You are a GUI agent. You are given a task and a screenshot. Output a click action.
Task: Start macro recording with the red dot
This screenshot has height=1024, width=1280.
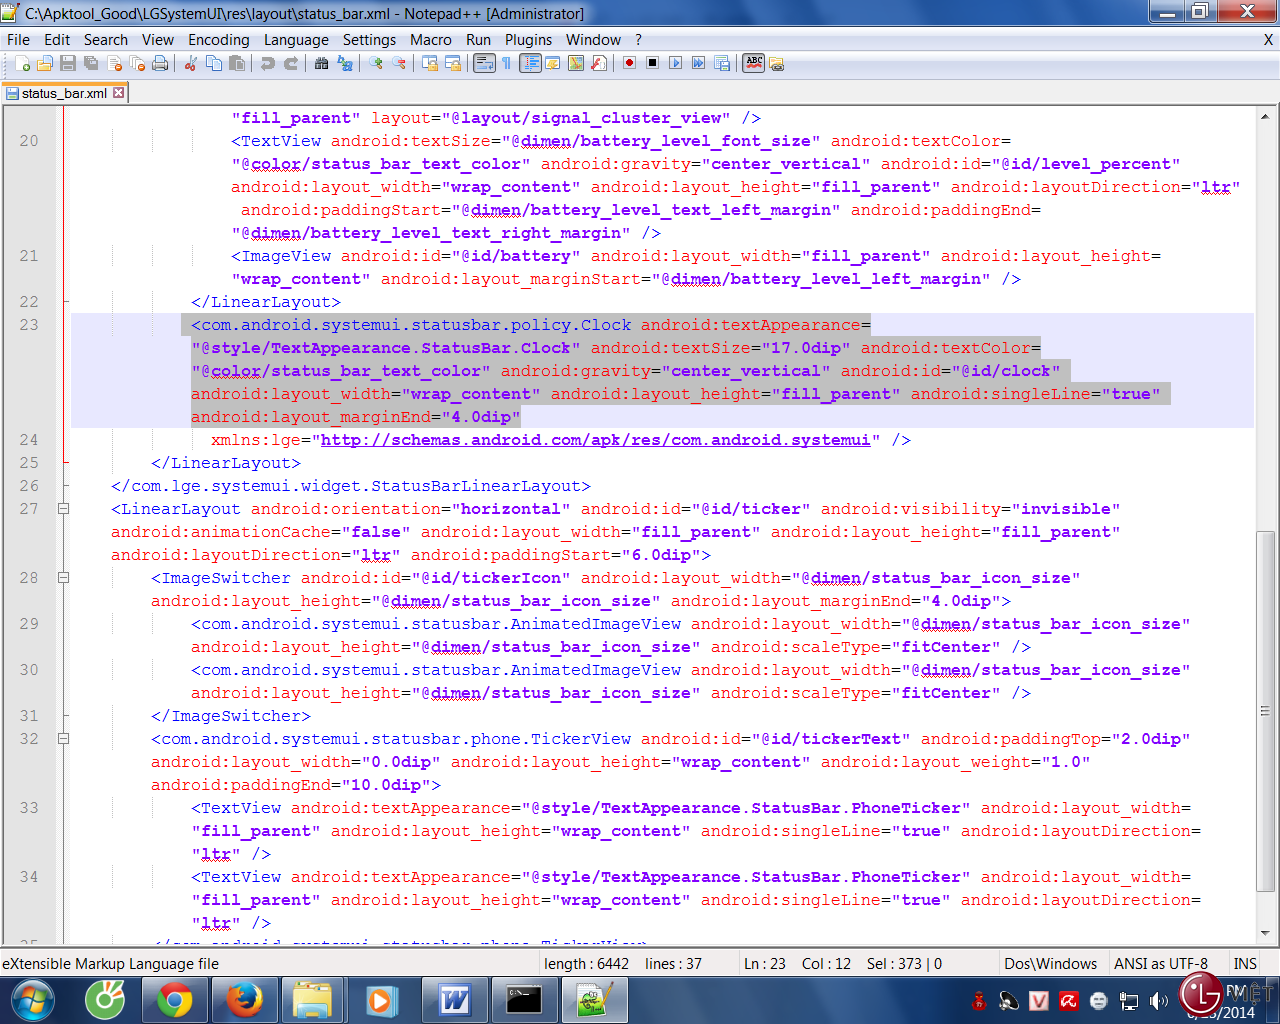point(629,63)
